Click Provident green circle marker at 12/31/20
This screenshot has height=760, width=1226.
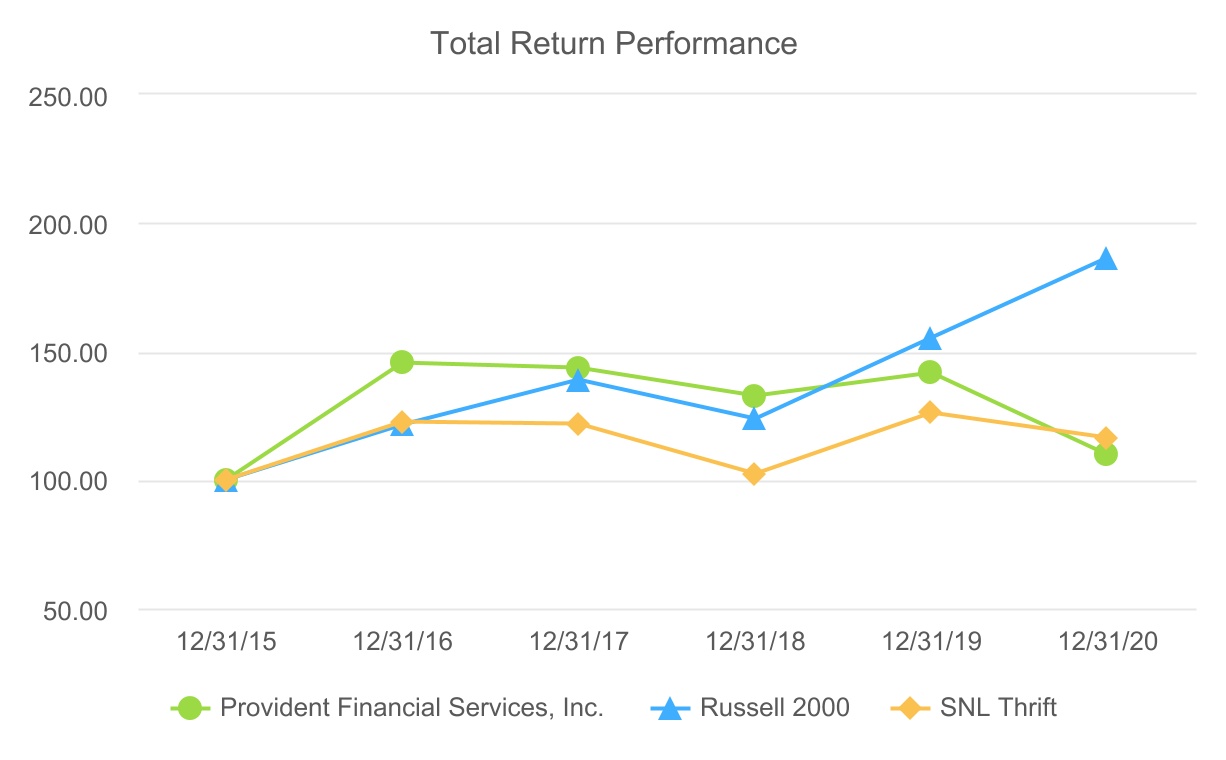coord(1105,454)
